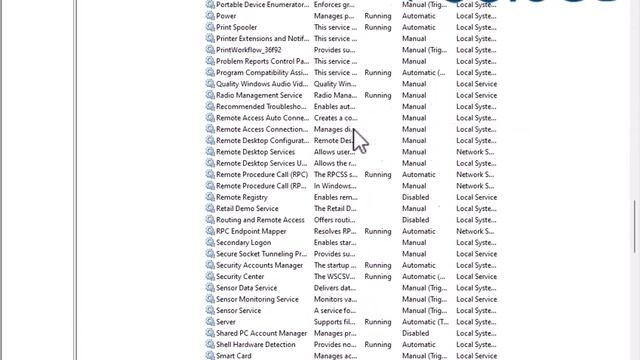640x360 pixels.
Task: Click the gear icon beside Sensor Data Service
Action: coord(210,288)
